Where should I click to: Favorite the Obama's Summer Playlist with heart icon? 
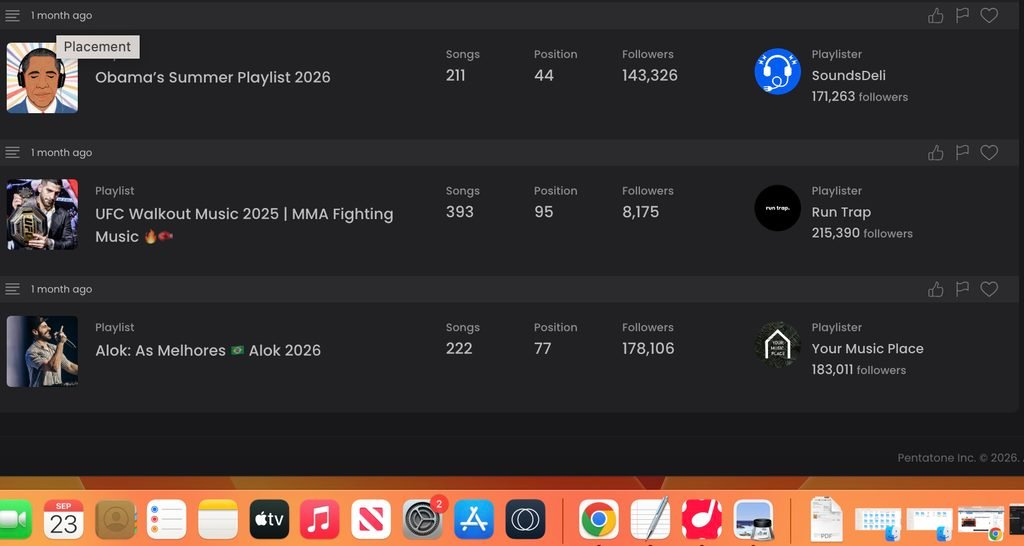[x=989, y=16]
